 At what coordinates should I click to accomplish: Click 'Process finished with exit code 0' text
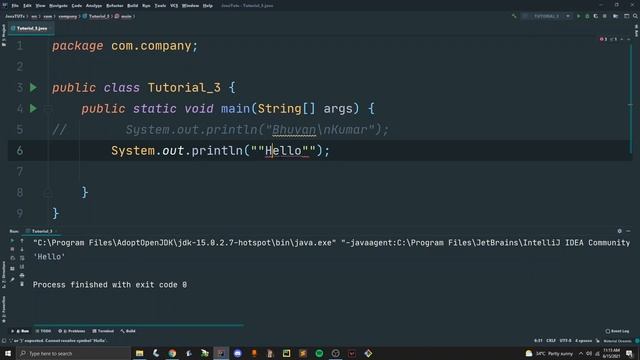click(x=110, y=285)
